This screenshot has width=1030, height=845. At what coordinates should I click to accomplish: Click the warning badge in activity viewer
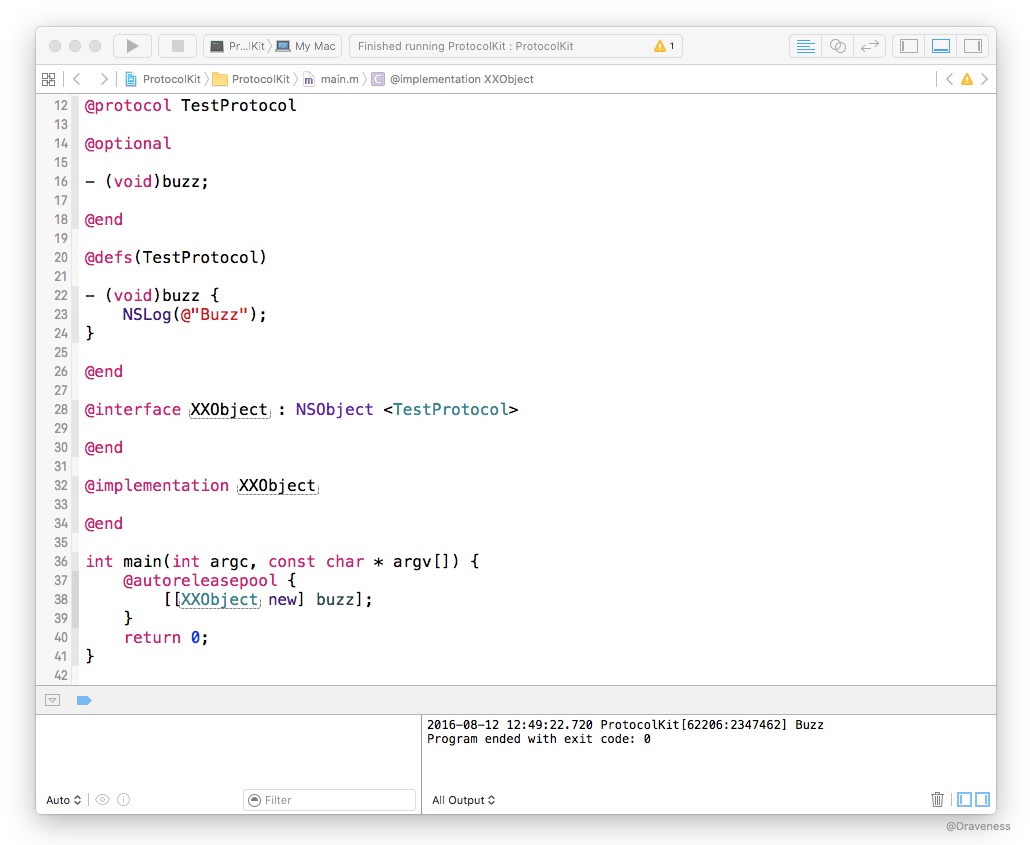664,46
